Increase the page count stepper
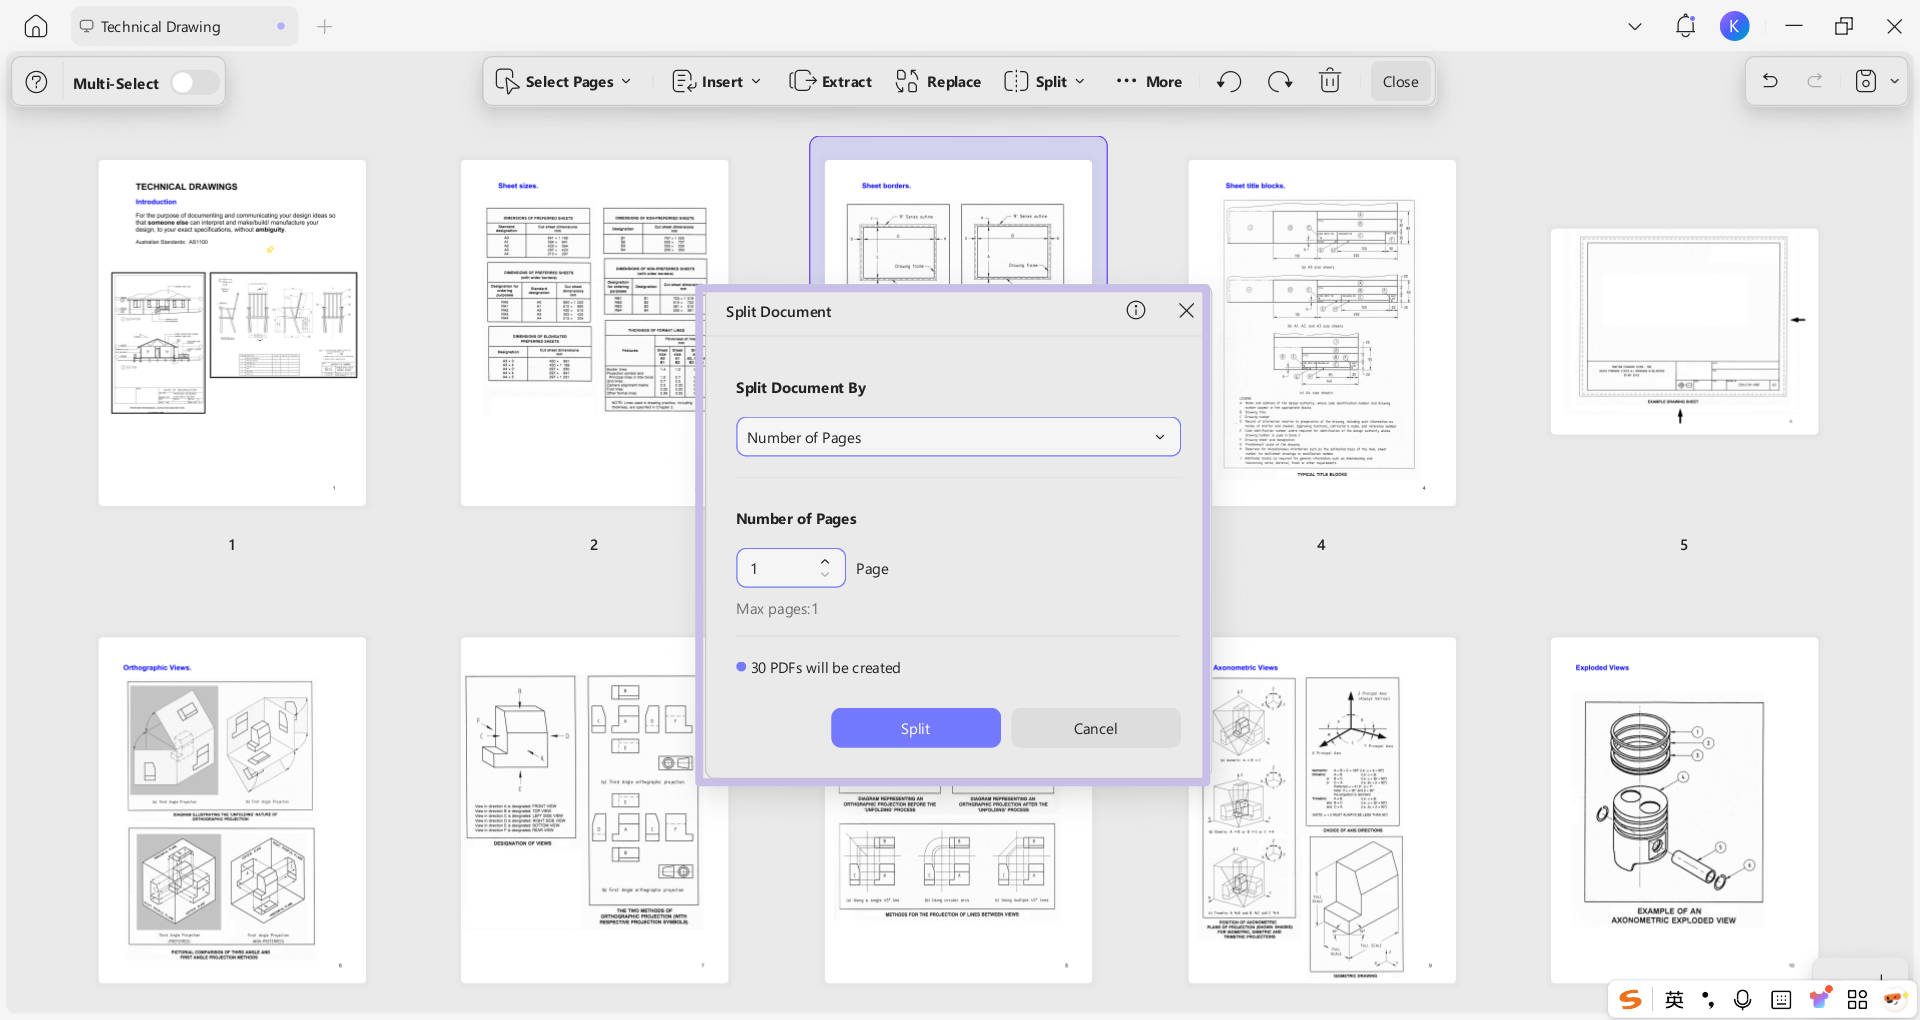 (x=825, y=561)
